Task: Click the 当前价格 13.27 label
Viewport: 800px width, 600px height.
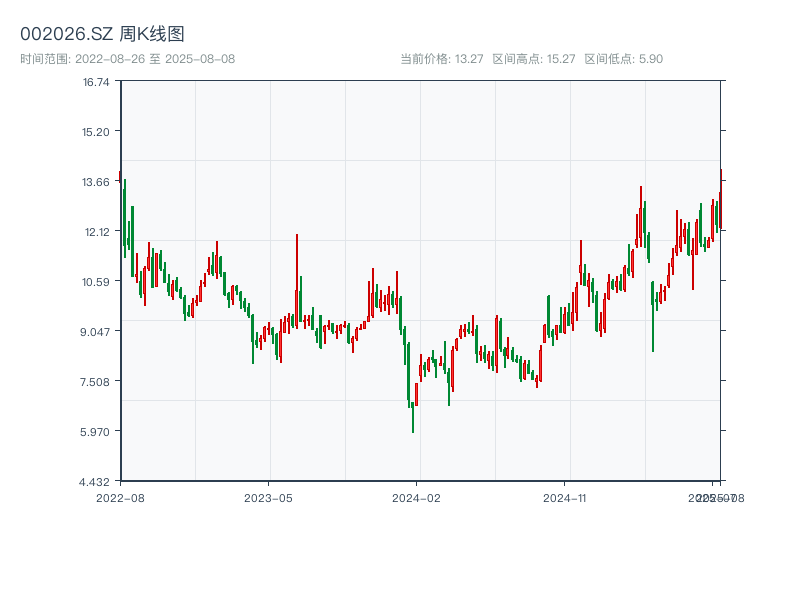Action: click(441, 59)
